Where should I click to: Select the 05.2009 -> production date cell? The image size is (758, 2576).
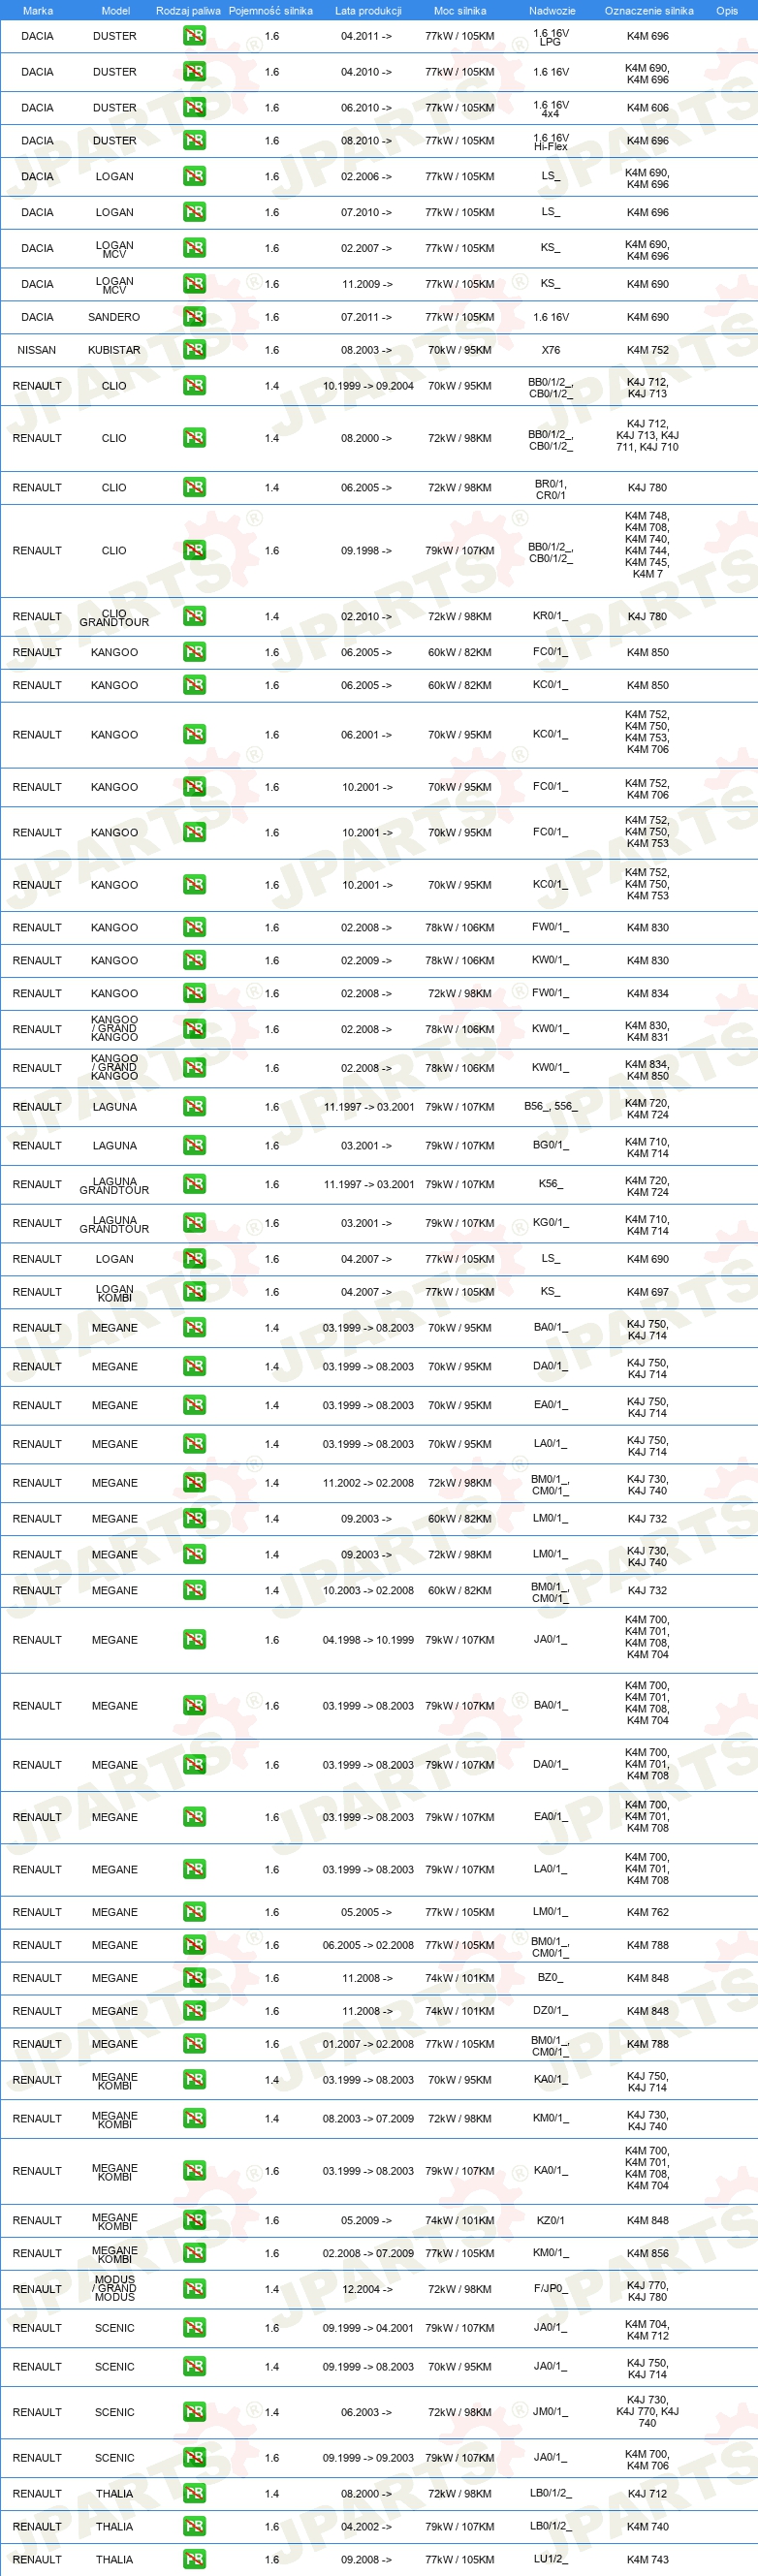367,2221
